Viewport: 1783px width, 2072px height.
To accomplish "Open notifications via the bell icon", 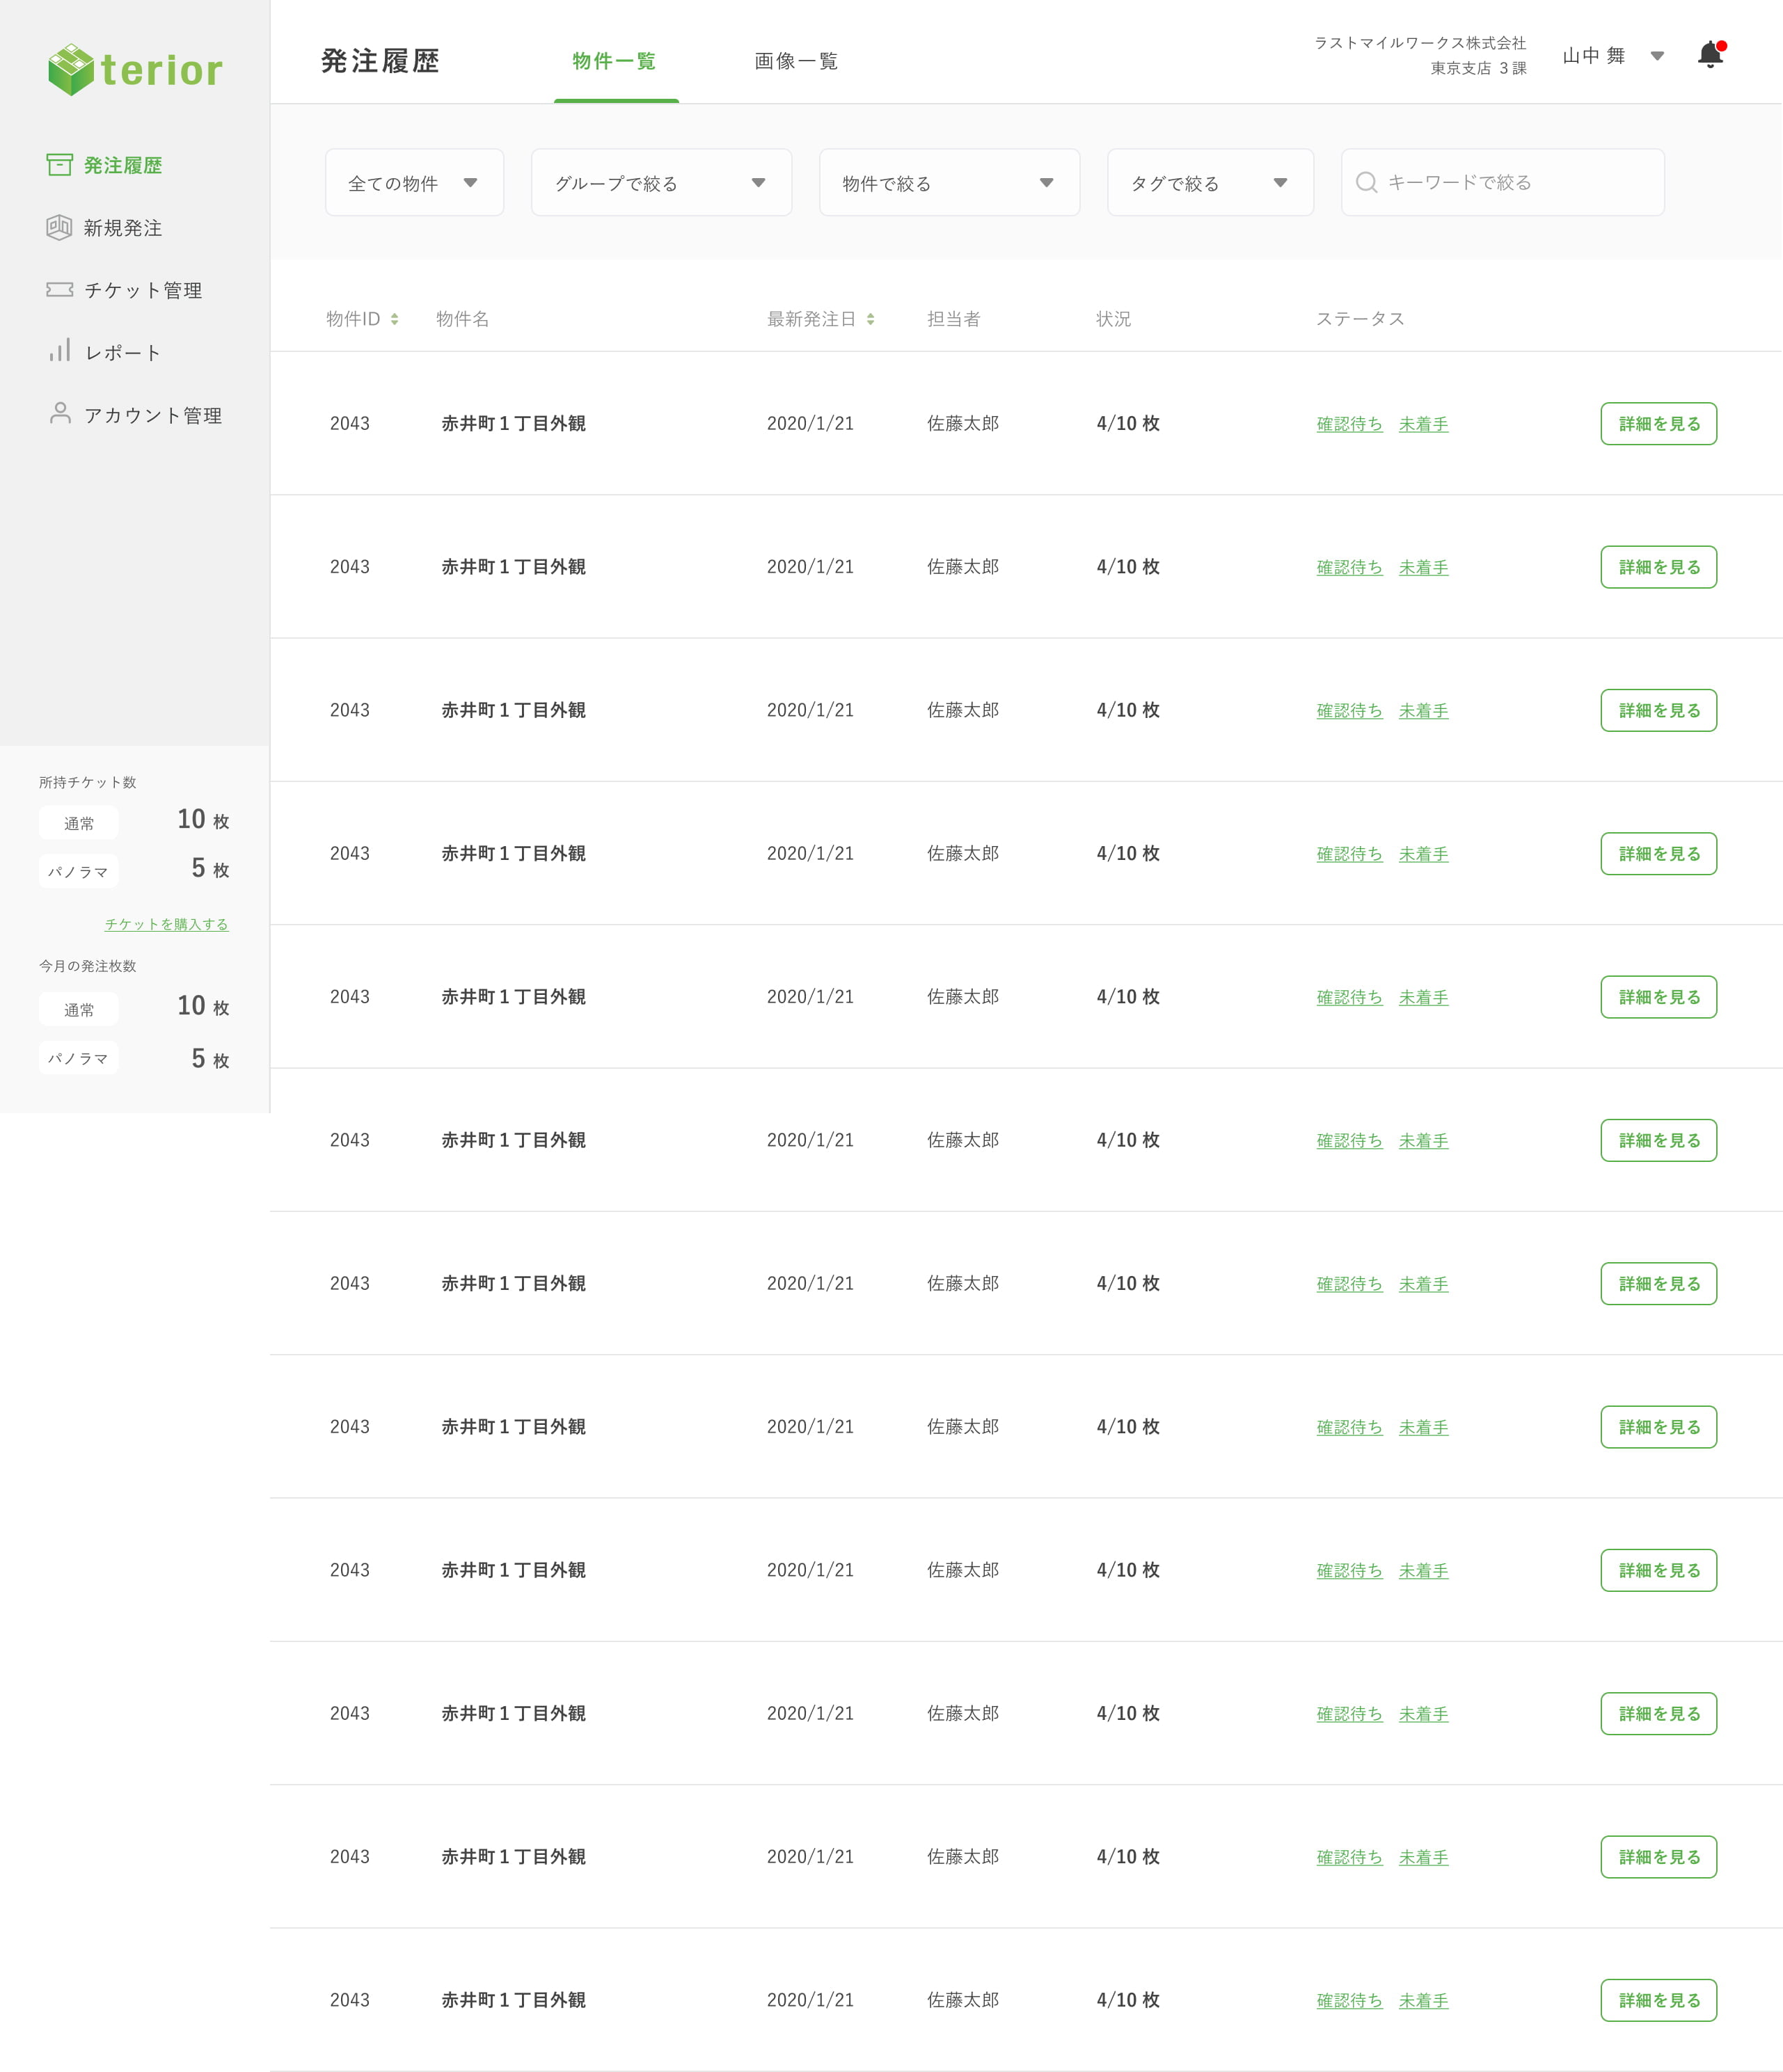I will pyautogui.click(x=1710, y=55).
